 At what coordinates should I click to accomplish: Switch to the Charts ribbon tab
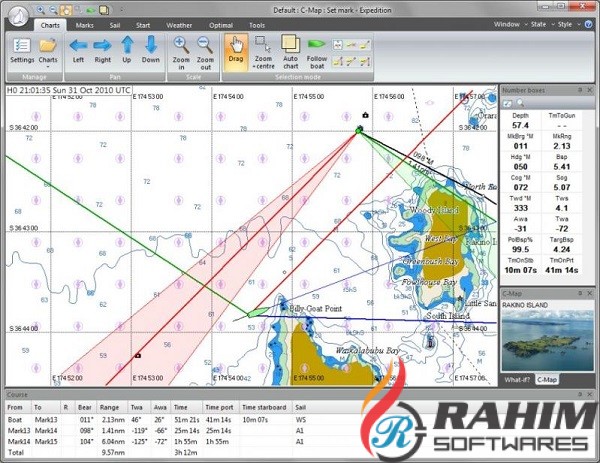click(50, 25)
